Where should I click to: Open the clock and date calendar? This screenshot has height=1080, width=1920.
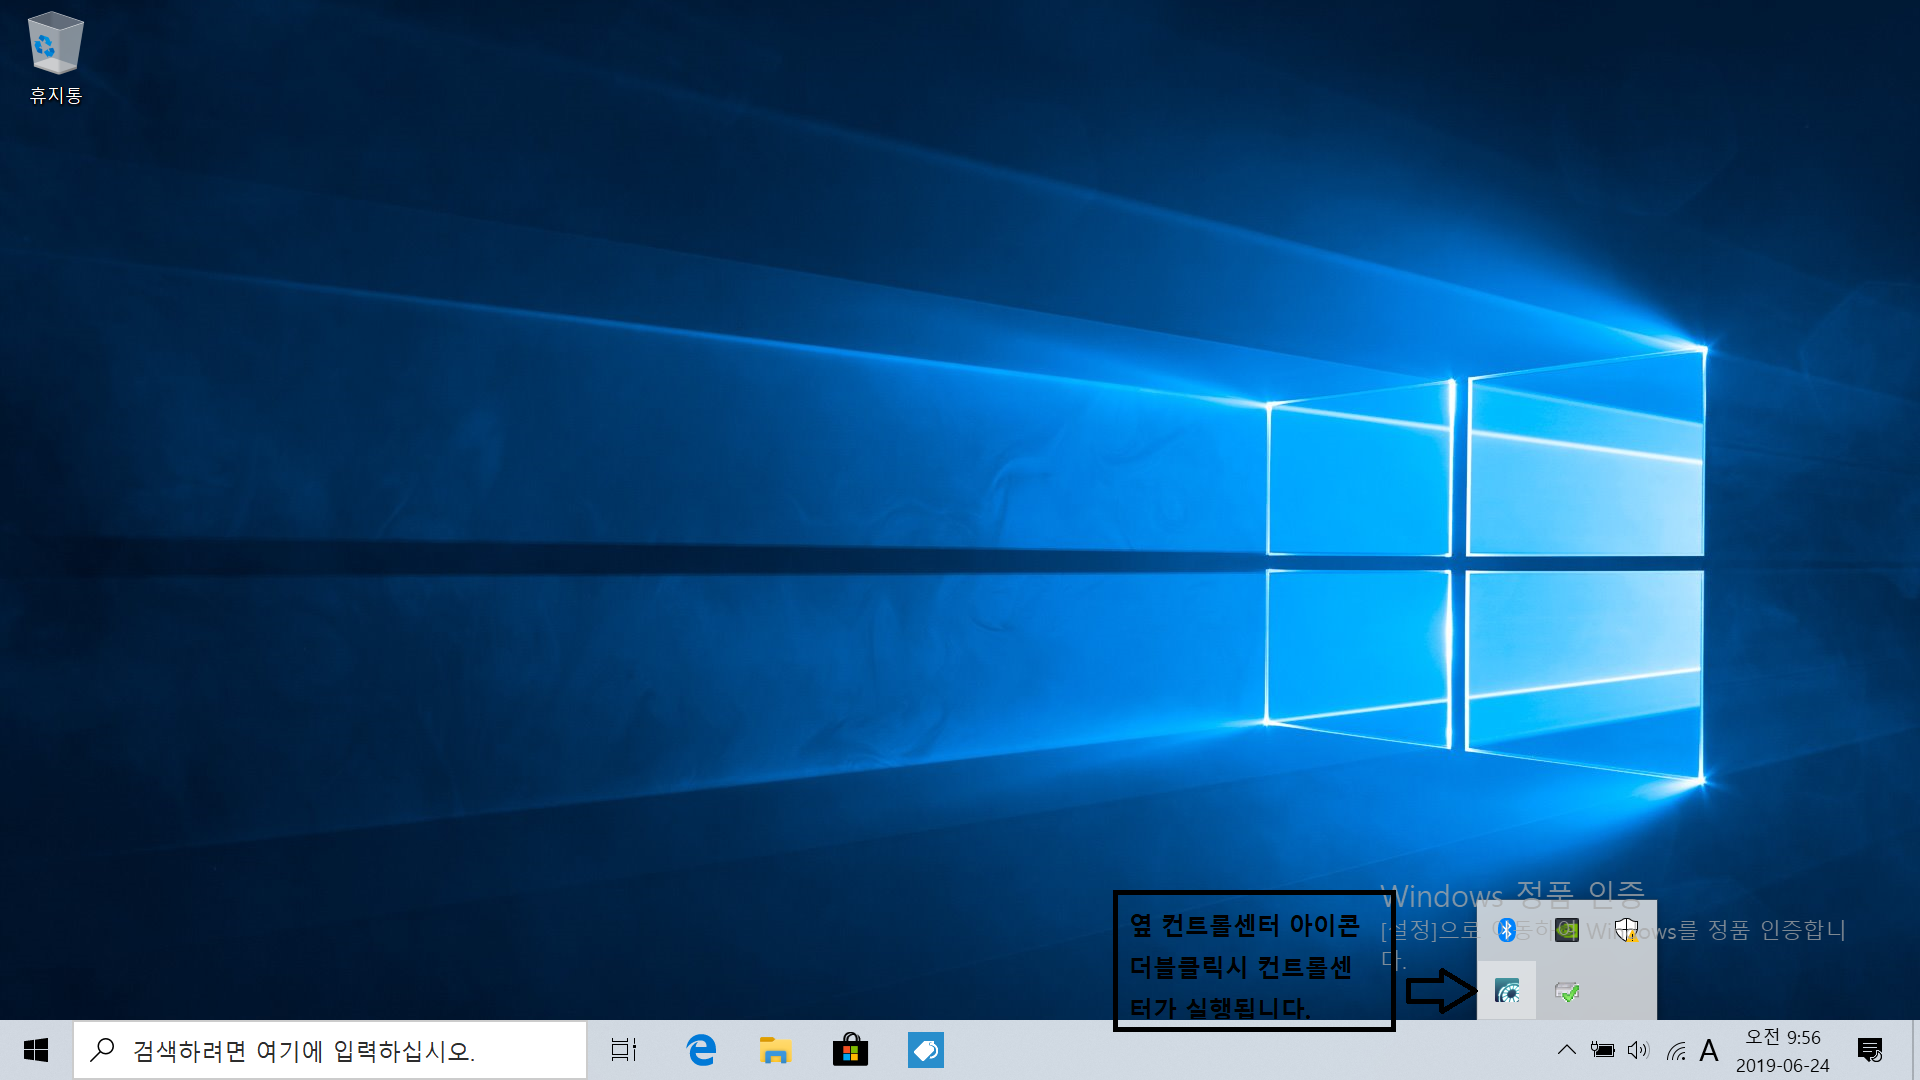pyautogui.click(x=1782, y=1050)
